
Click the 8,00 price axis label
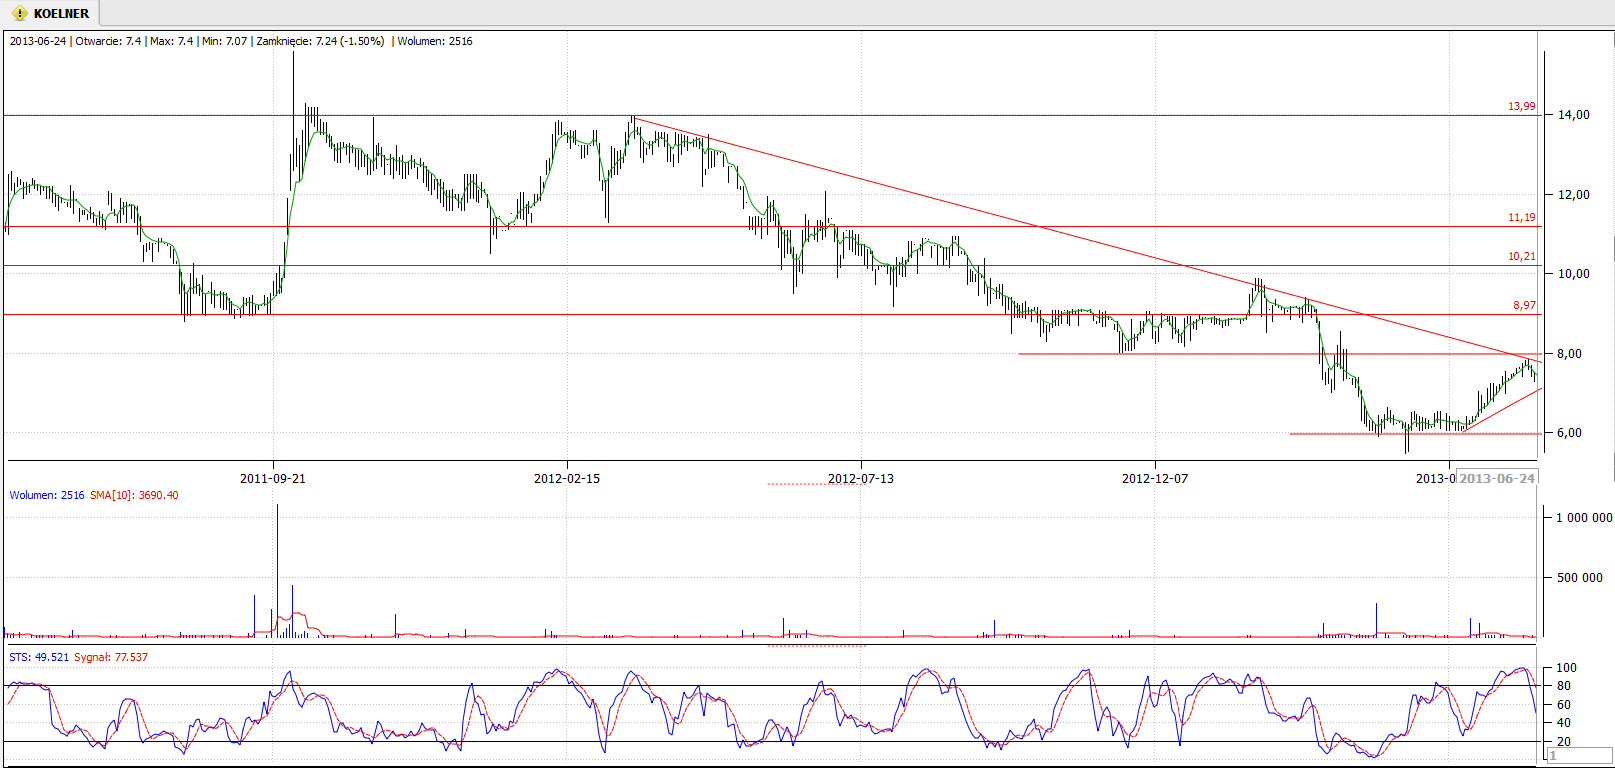click(1569, 353)
